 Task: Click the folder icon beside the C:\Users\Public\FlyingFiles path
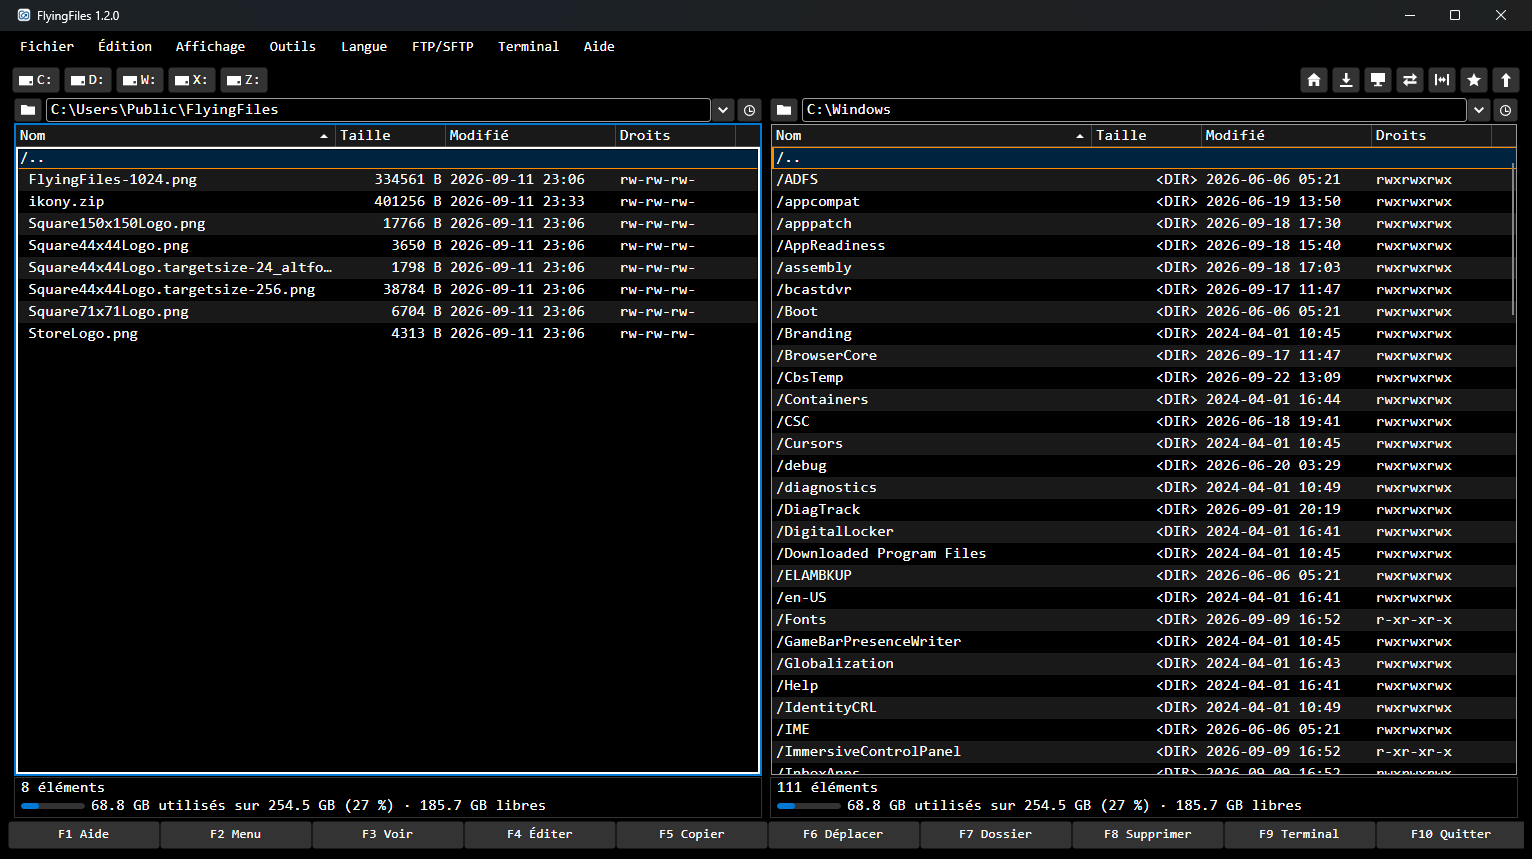point(28,110)
